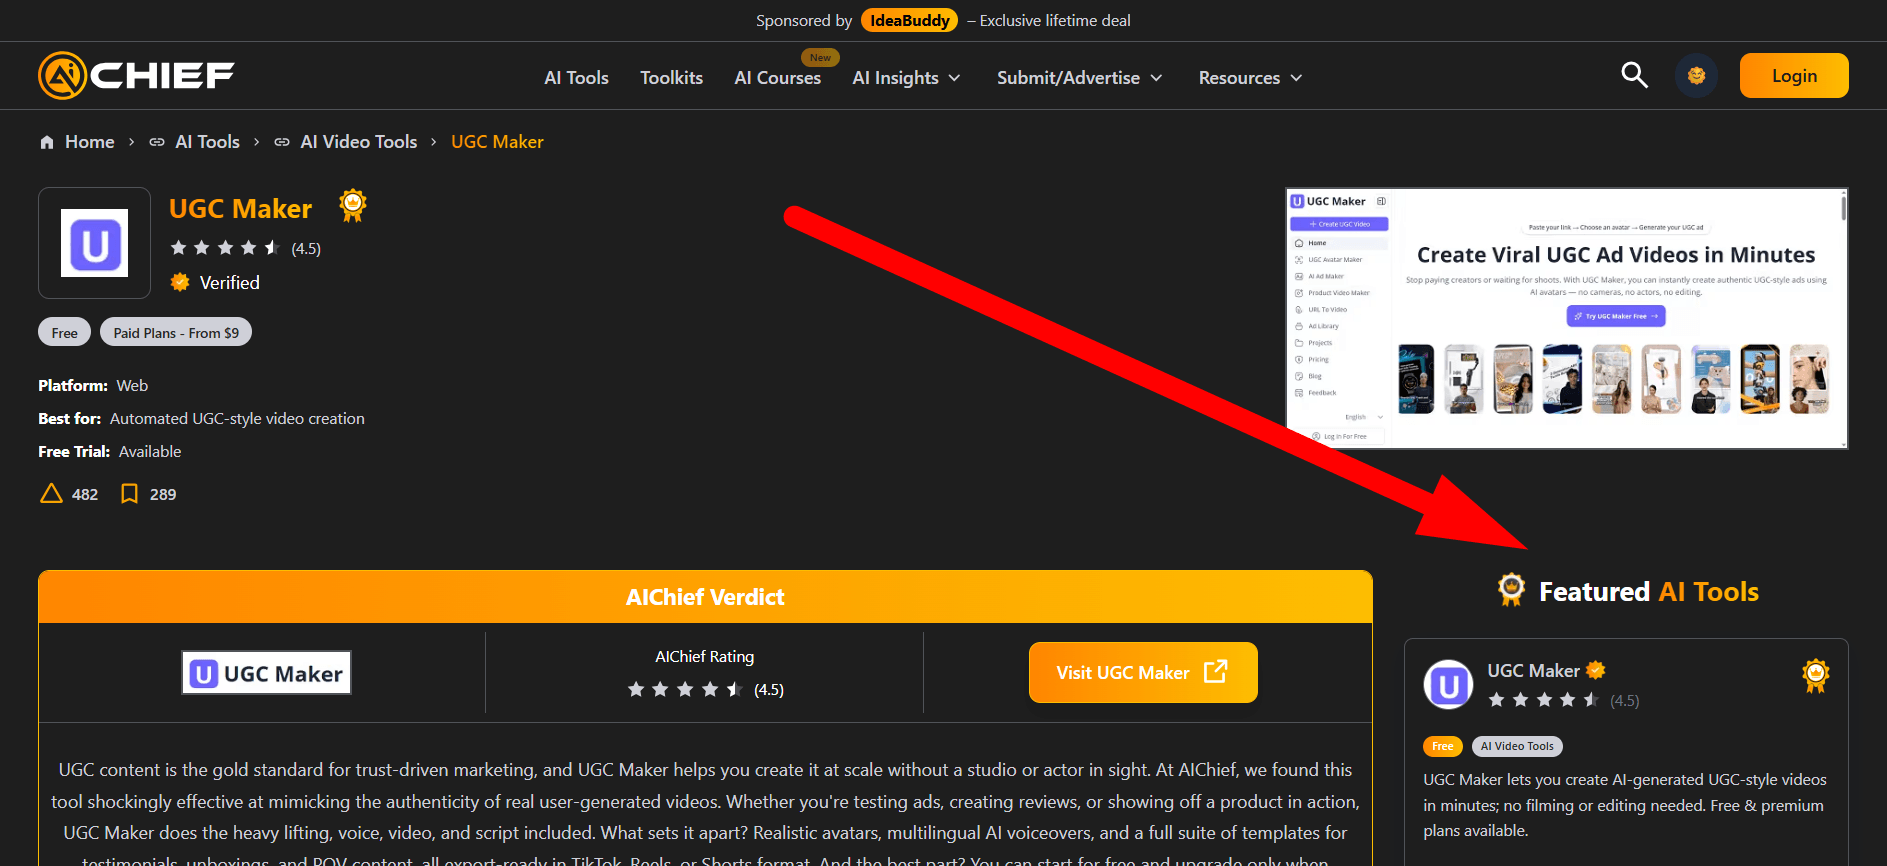Click the badge icon beside Featured AI Tools
1887x866 pixels.
click(1511, 590)
